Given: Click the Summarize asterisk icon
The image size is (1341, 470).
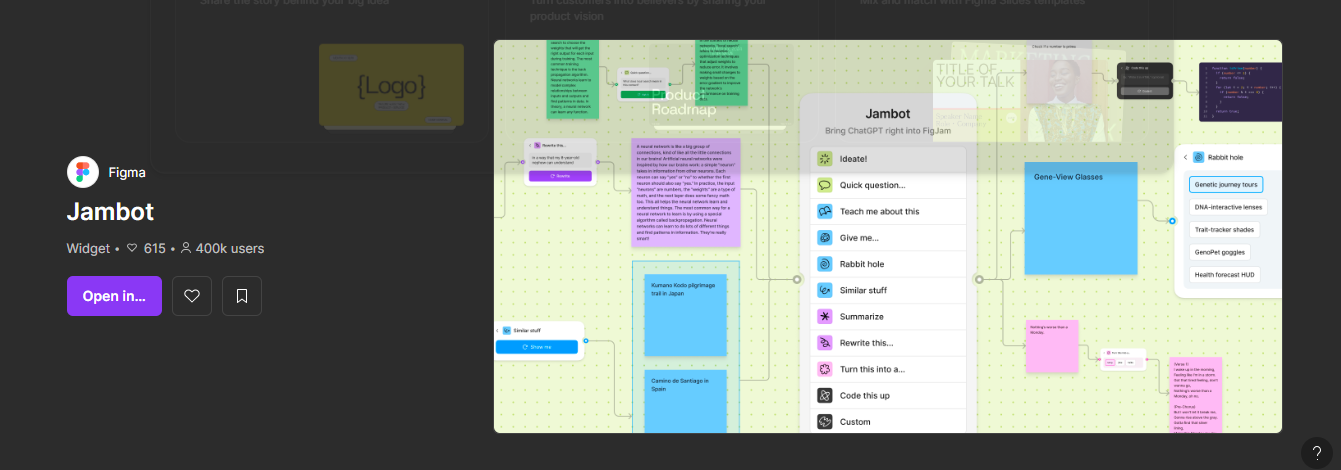Looking at the screenshot, I should tap(825, 316).
